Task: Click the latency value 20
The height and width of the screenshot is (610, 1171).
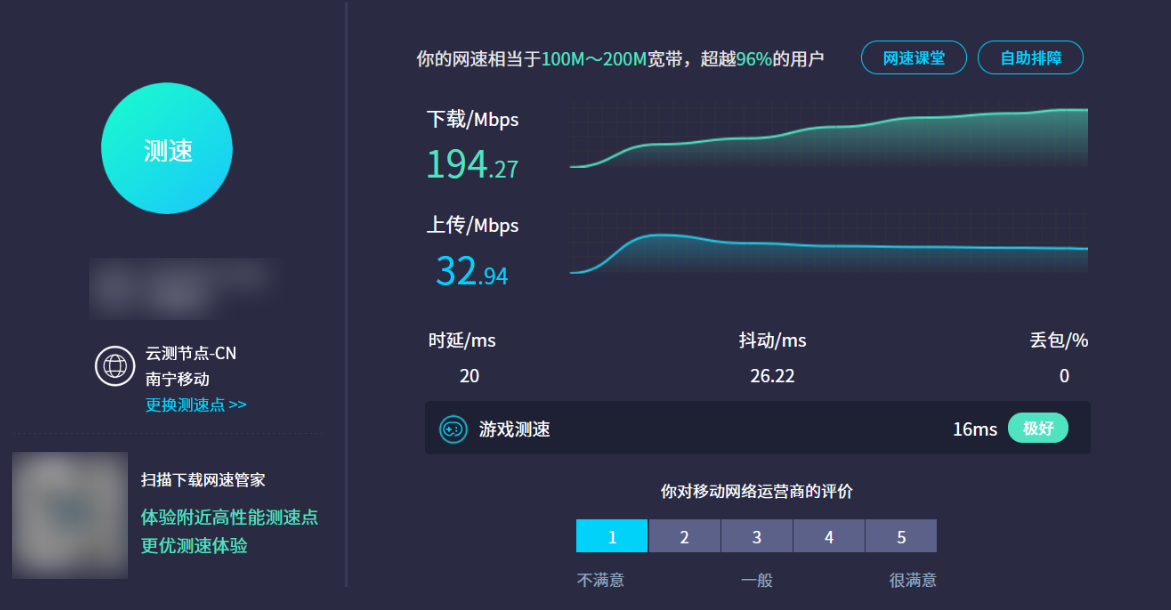Action: pos(469,376)
